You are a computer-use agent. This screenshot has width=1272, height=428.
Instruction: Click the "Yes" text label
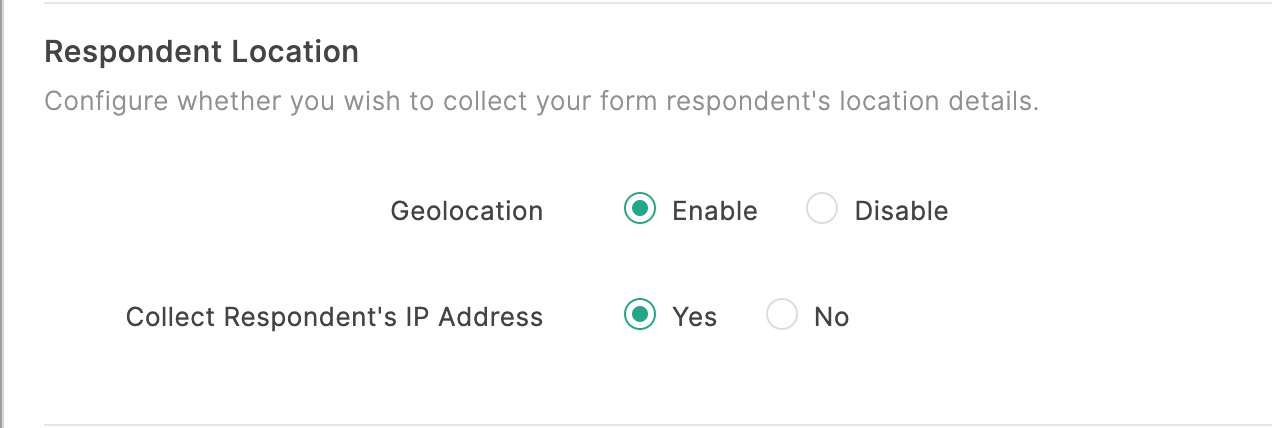(694, 317)
